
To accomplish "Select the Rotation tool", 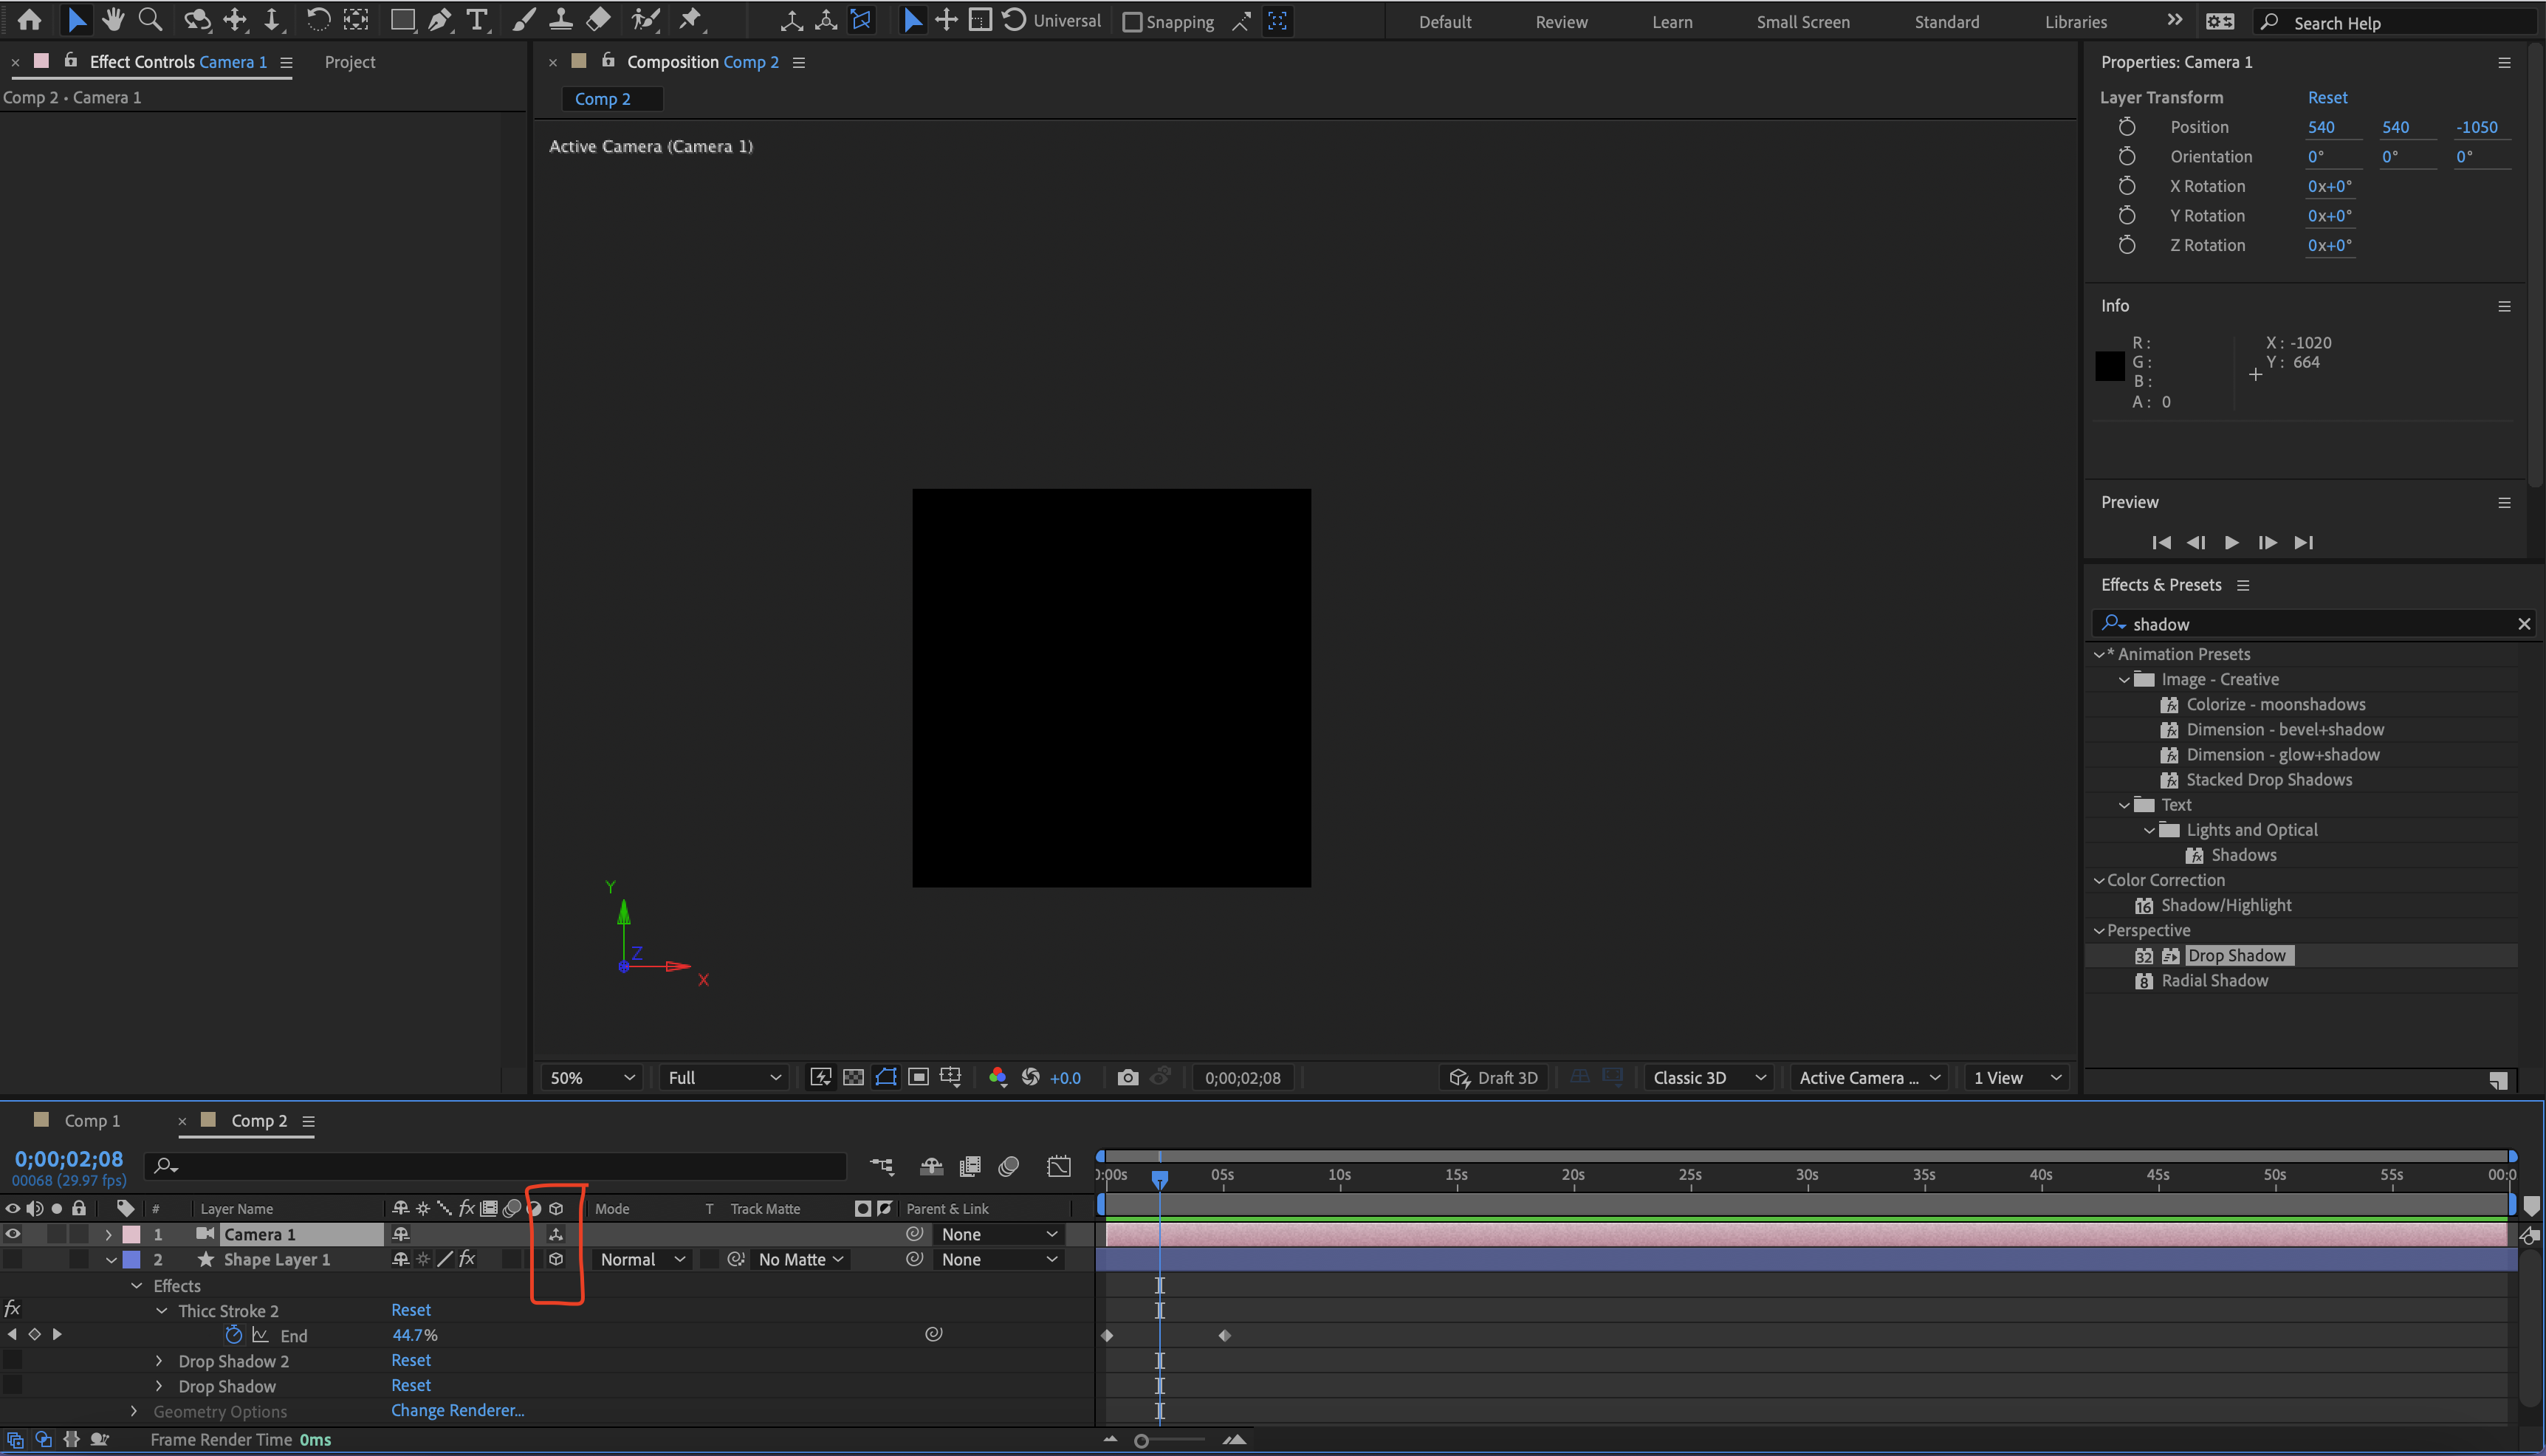I will pyautogui.click(x=318, y=19).
